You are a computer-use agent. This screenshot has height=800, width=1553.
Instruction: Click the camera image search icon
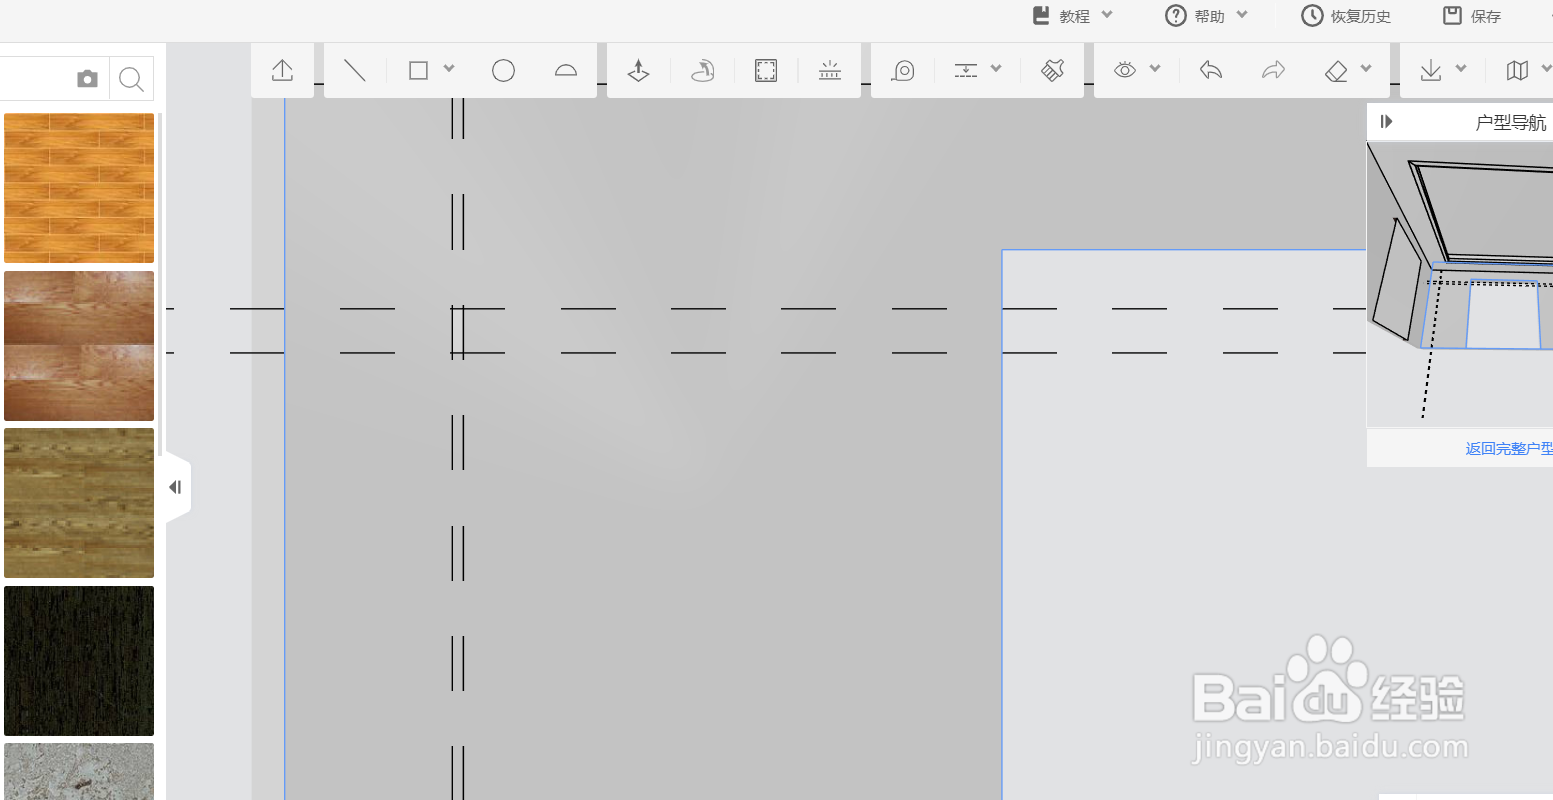(88, 79)
